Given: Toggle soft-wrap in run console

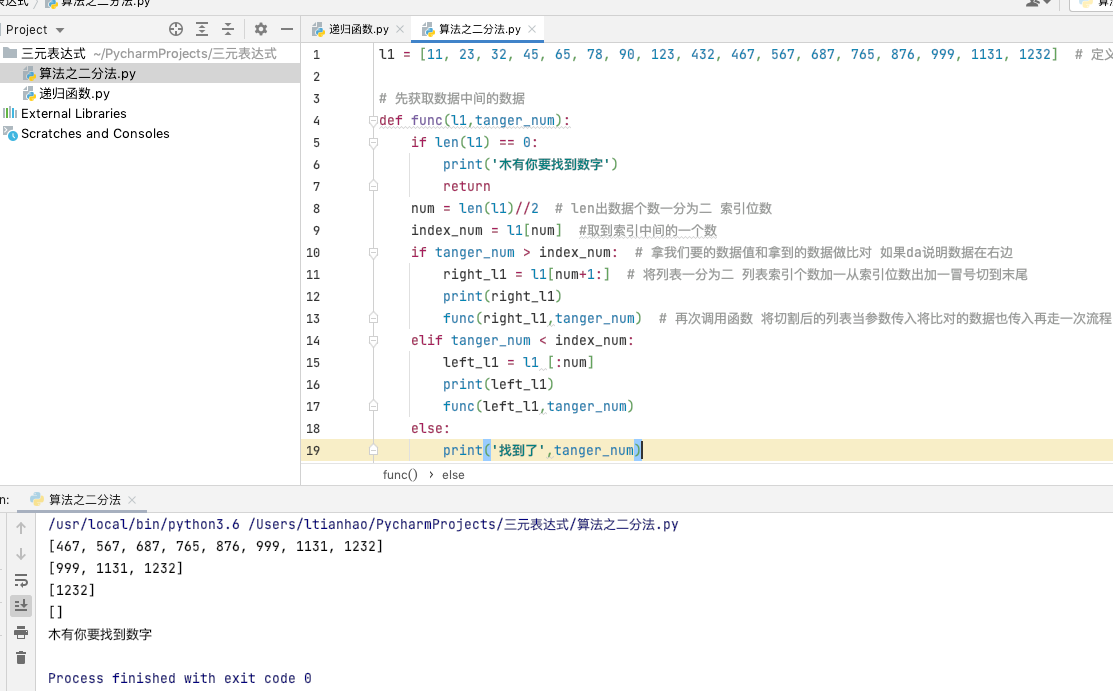Looking at the screenshot, I should point(21,580).
